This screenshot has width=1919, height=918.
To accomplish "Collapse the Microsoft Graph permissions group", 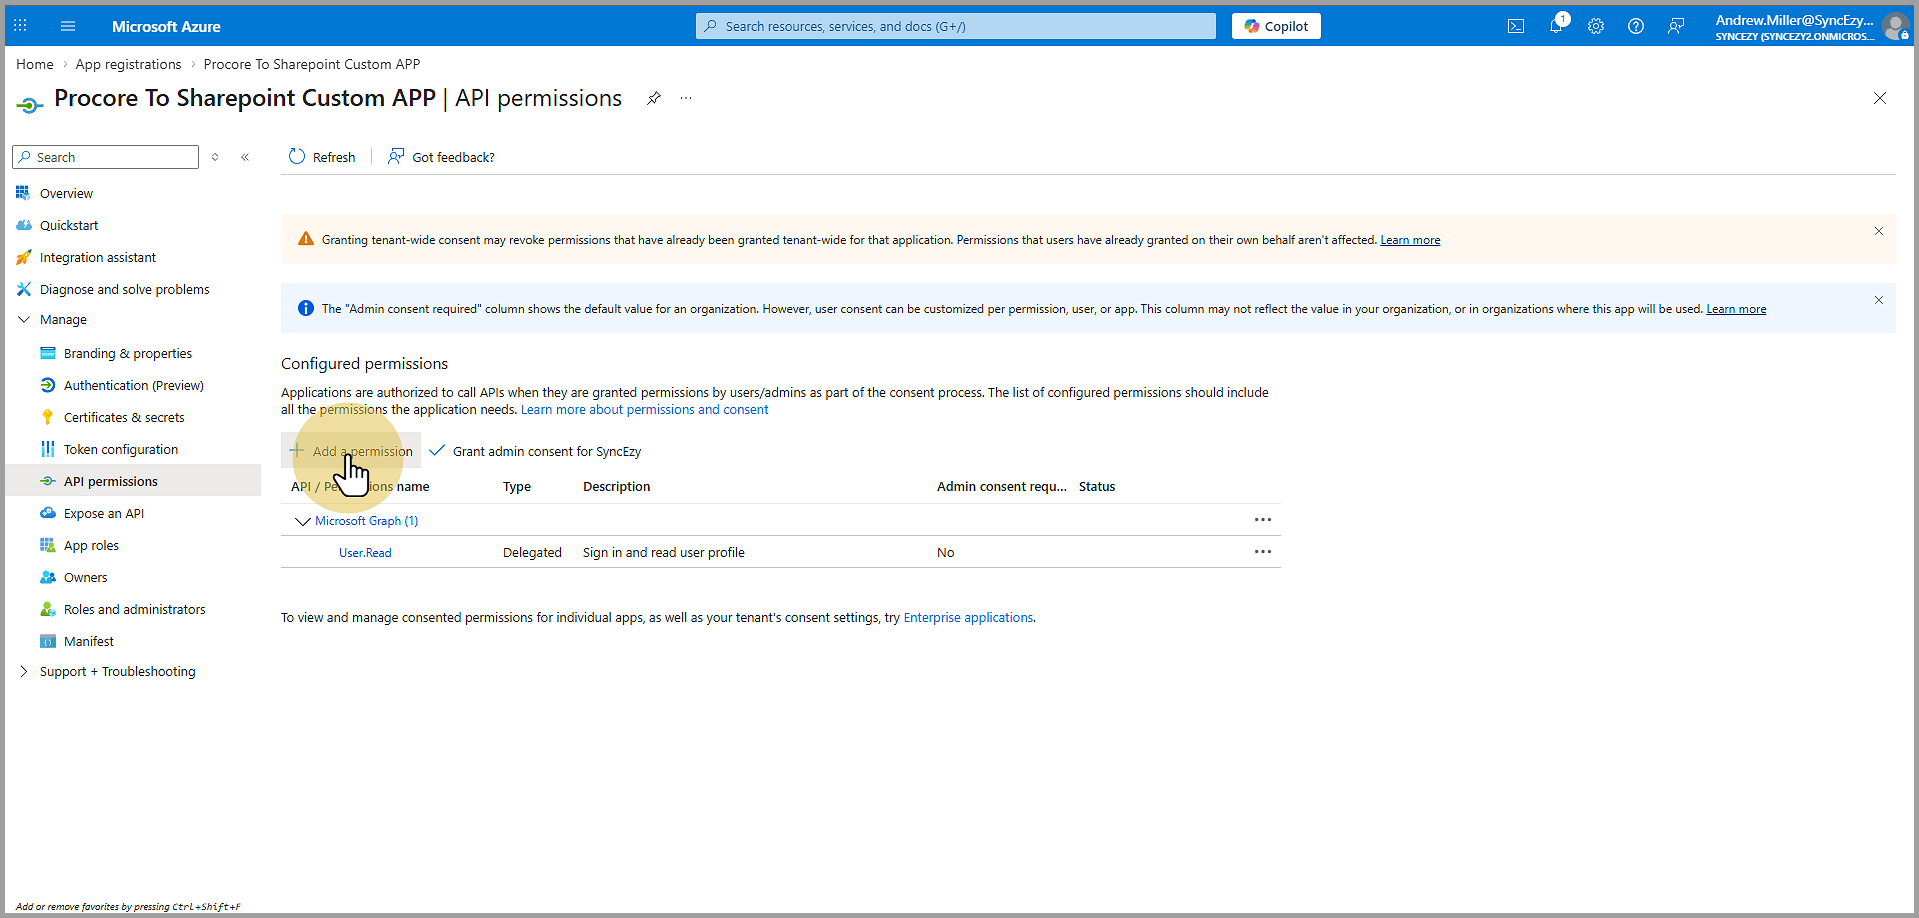I will (302, 521).
